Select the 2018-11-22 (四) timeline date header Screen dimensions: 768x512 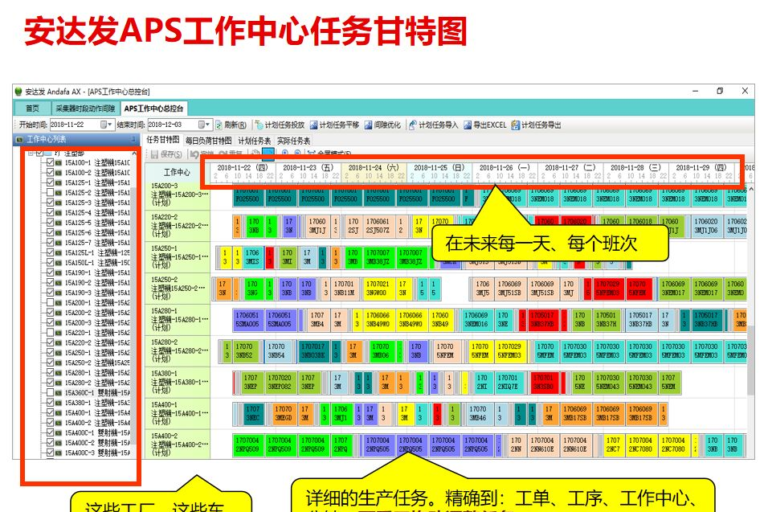click(242, 168)
